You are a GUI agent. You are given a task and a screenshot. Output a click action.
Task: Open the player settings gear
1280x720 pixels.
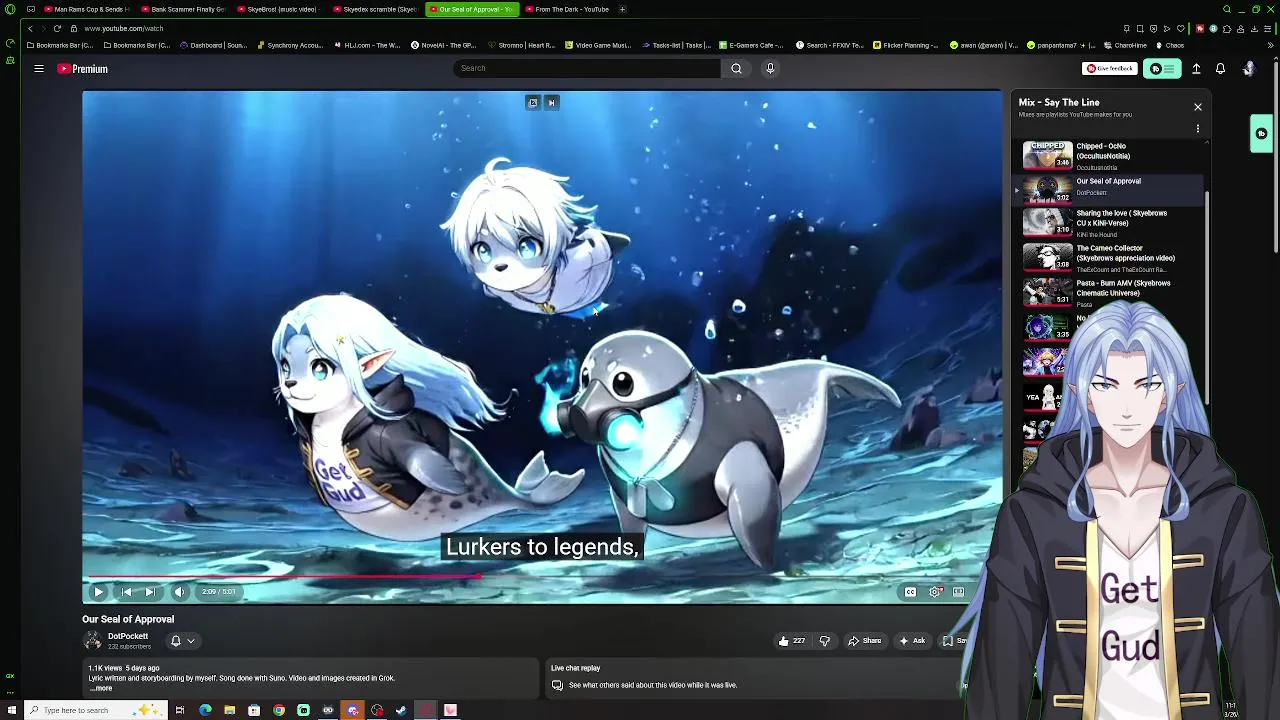[x=935, y=592]
